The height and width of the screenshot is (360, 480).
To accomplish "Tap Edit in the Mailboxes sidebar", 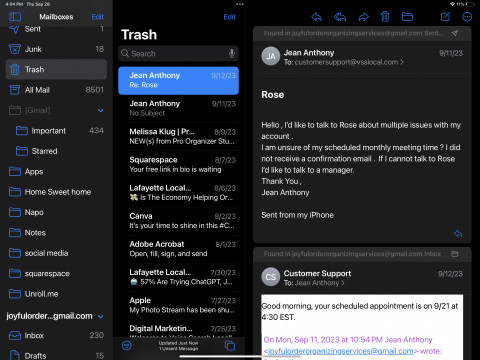I will [x=98, y=17].
